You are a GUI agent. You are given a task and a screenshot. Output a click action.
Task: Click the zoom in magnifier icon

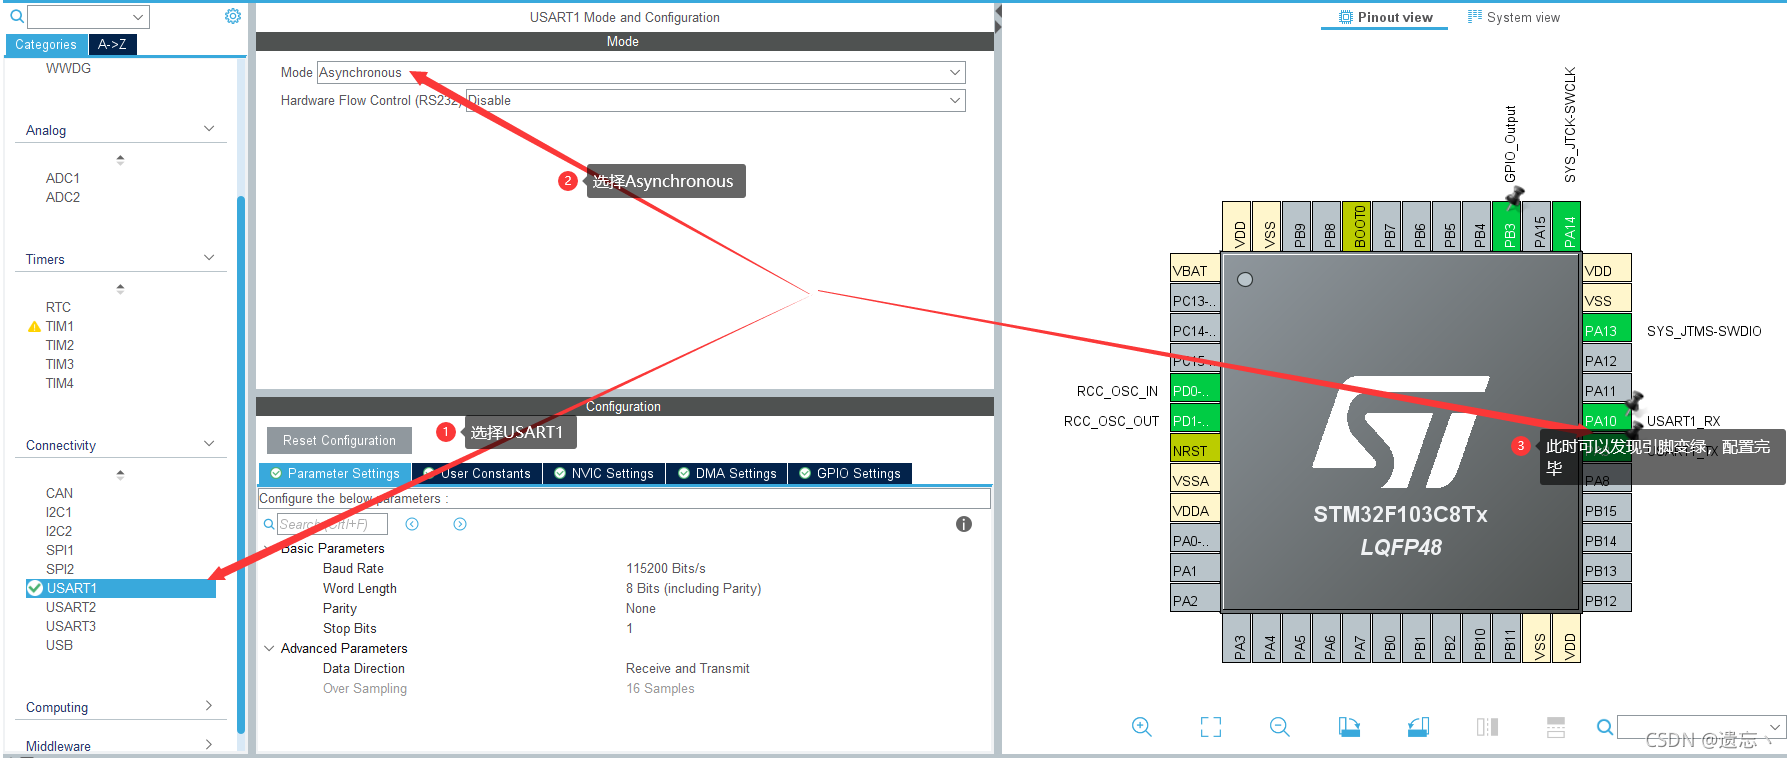pyautogui.click(x=1141, y=727)
